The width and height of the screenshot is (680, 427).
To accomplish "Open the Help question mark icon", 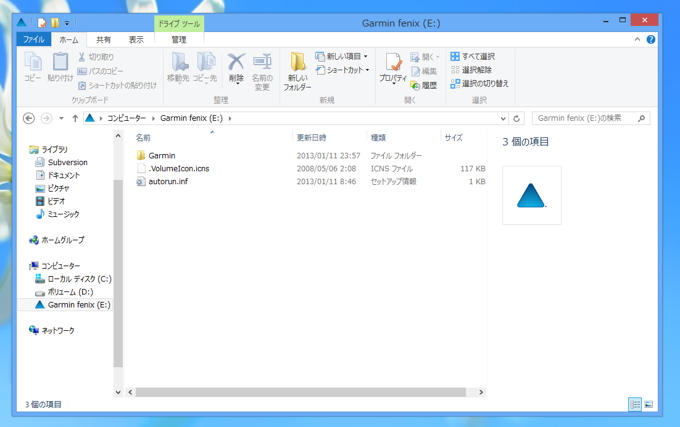I will point(651,39).
